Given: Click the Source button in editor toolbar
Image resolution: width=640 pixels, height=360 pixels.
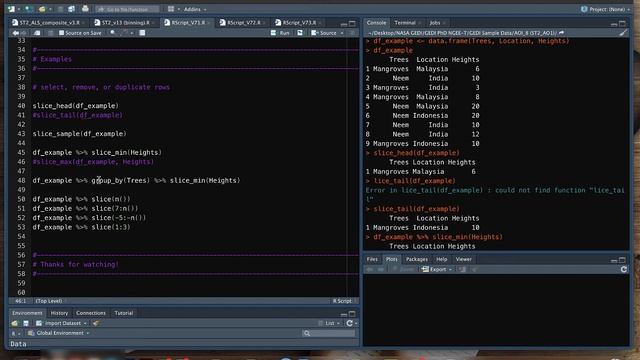Looking at the screenshot, I should coord(324,33).
